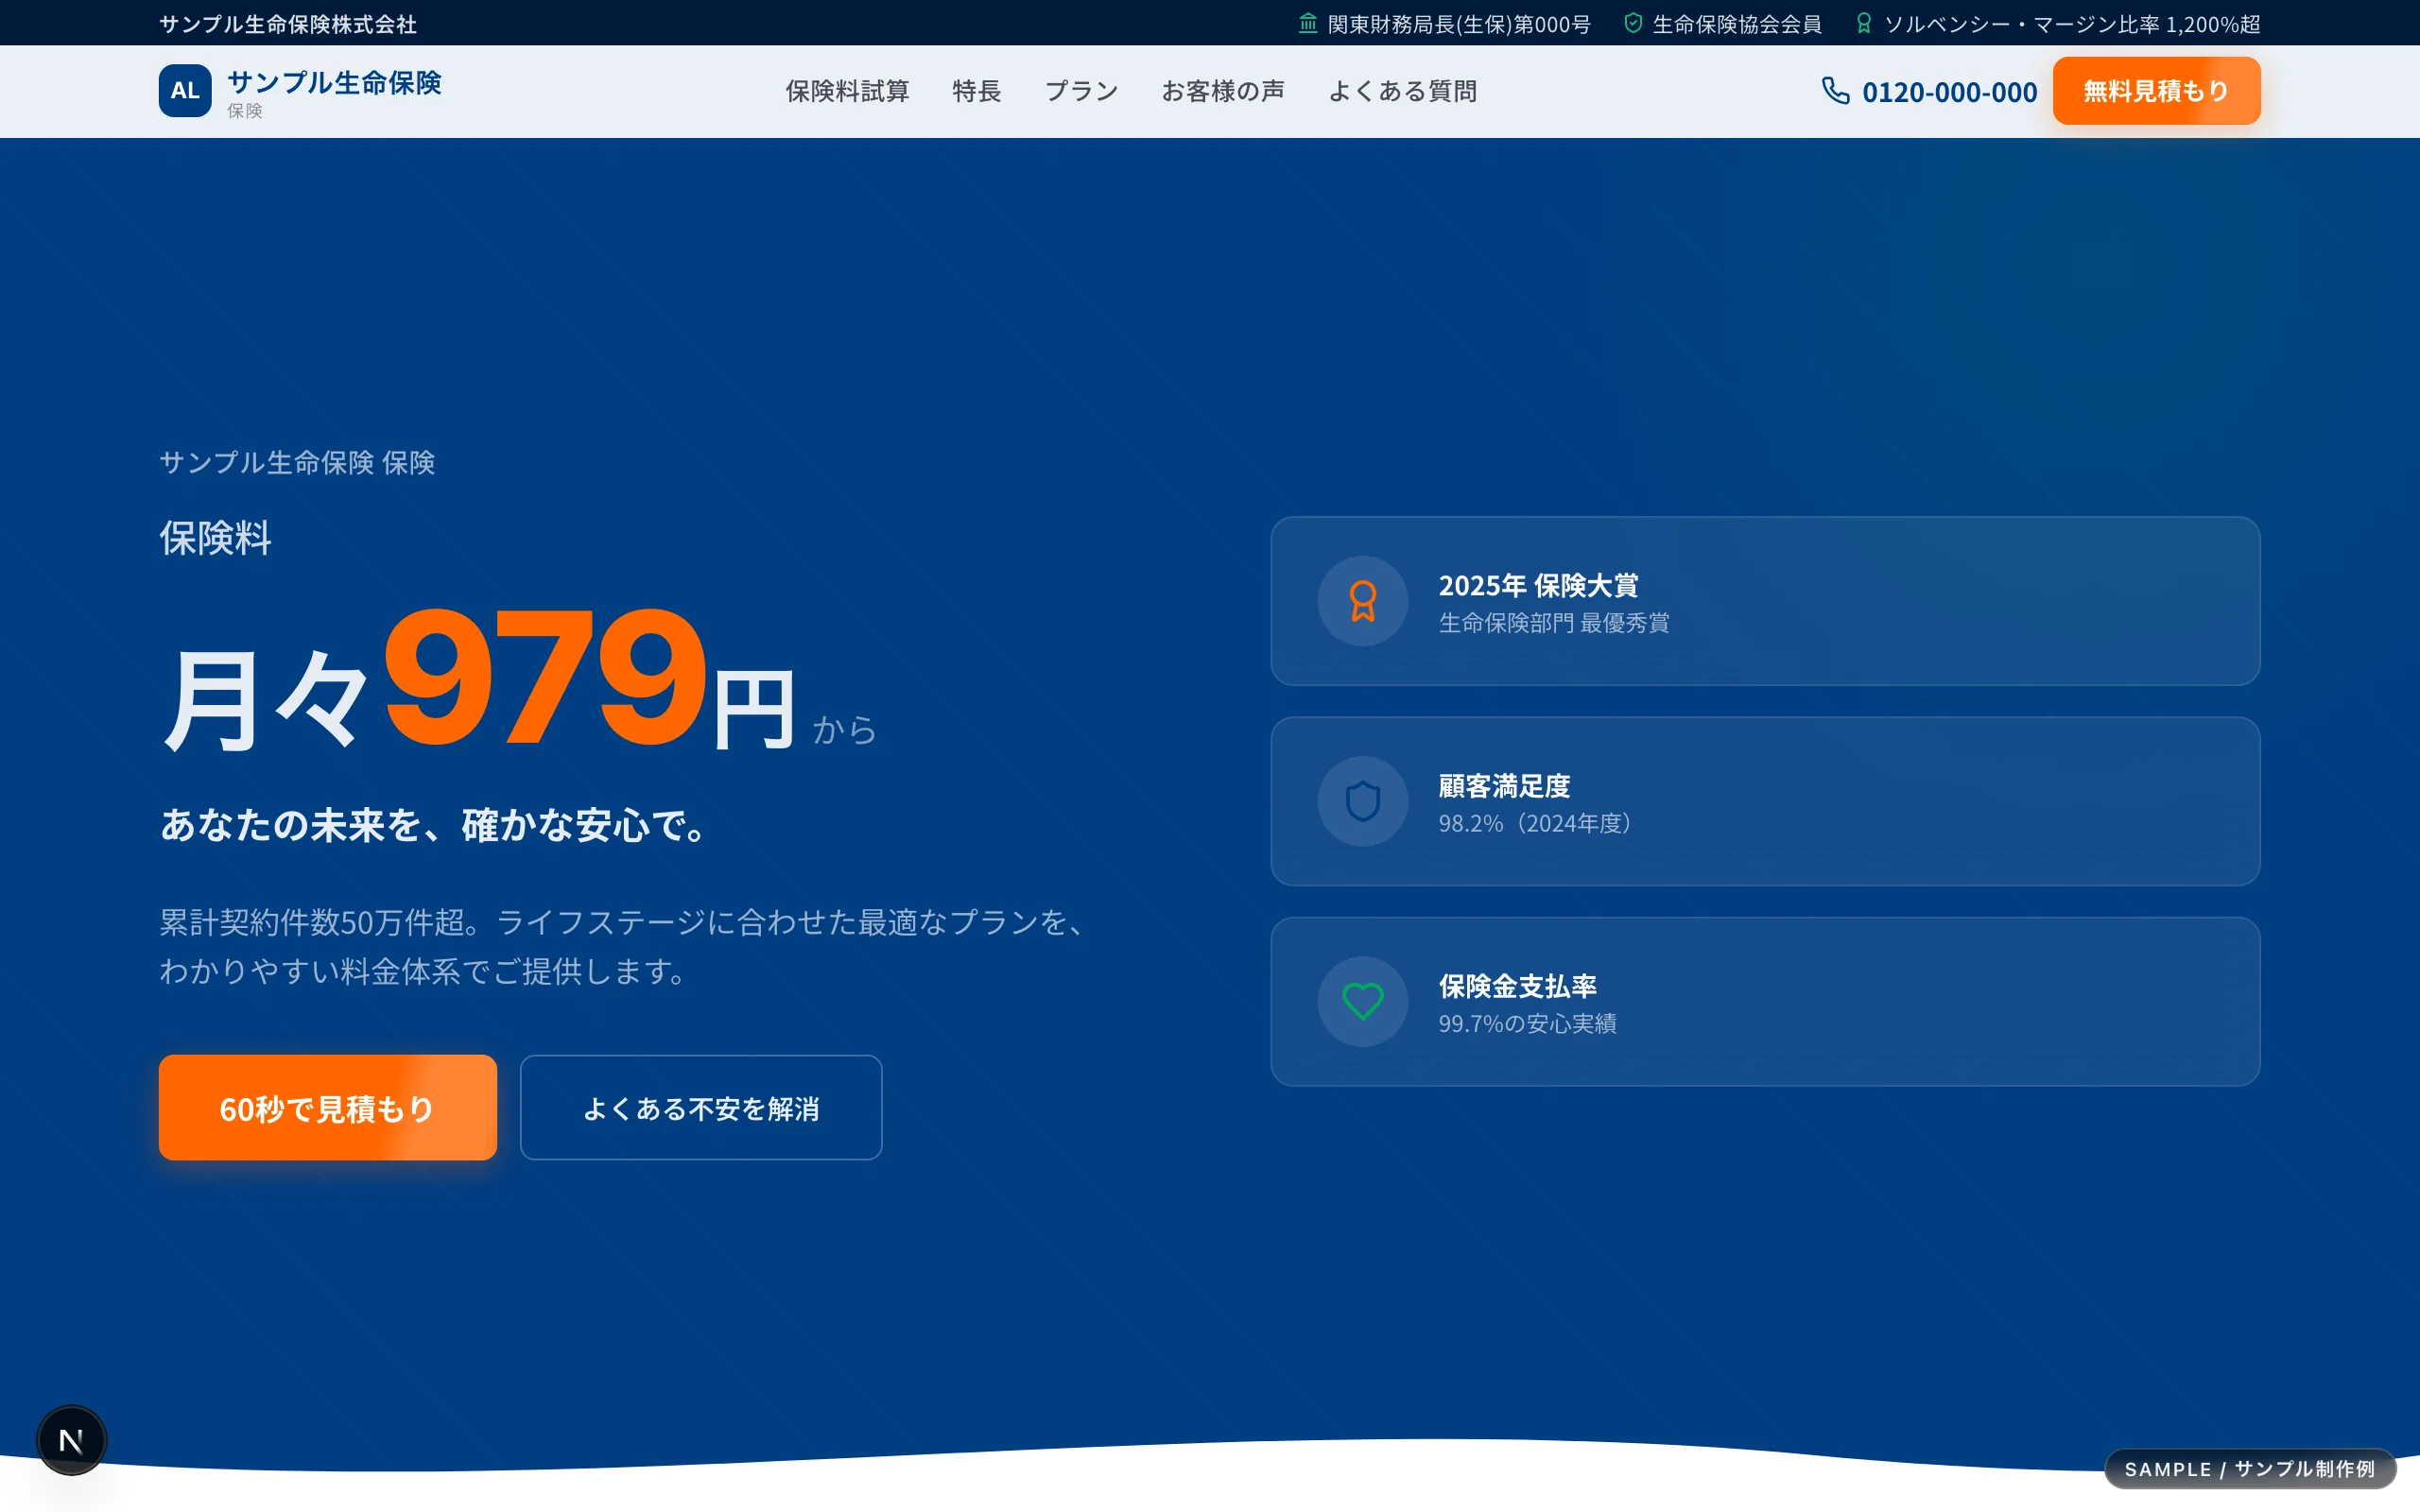
Task: Click the 保険金支払率 card title
Action: tap(1517, 986)
